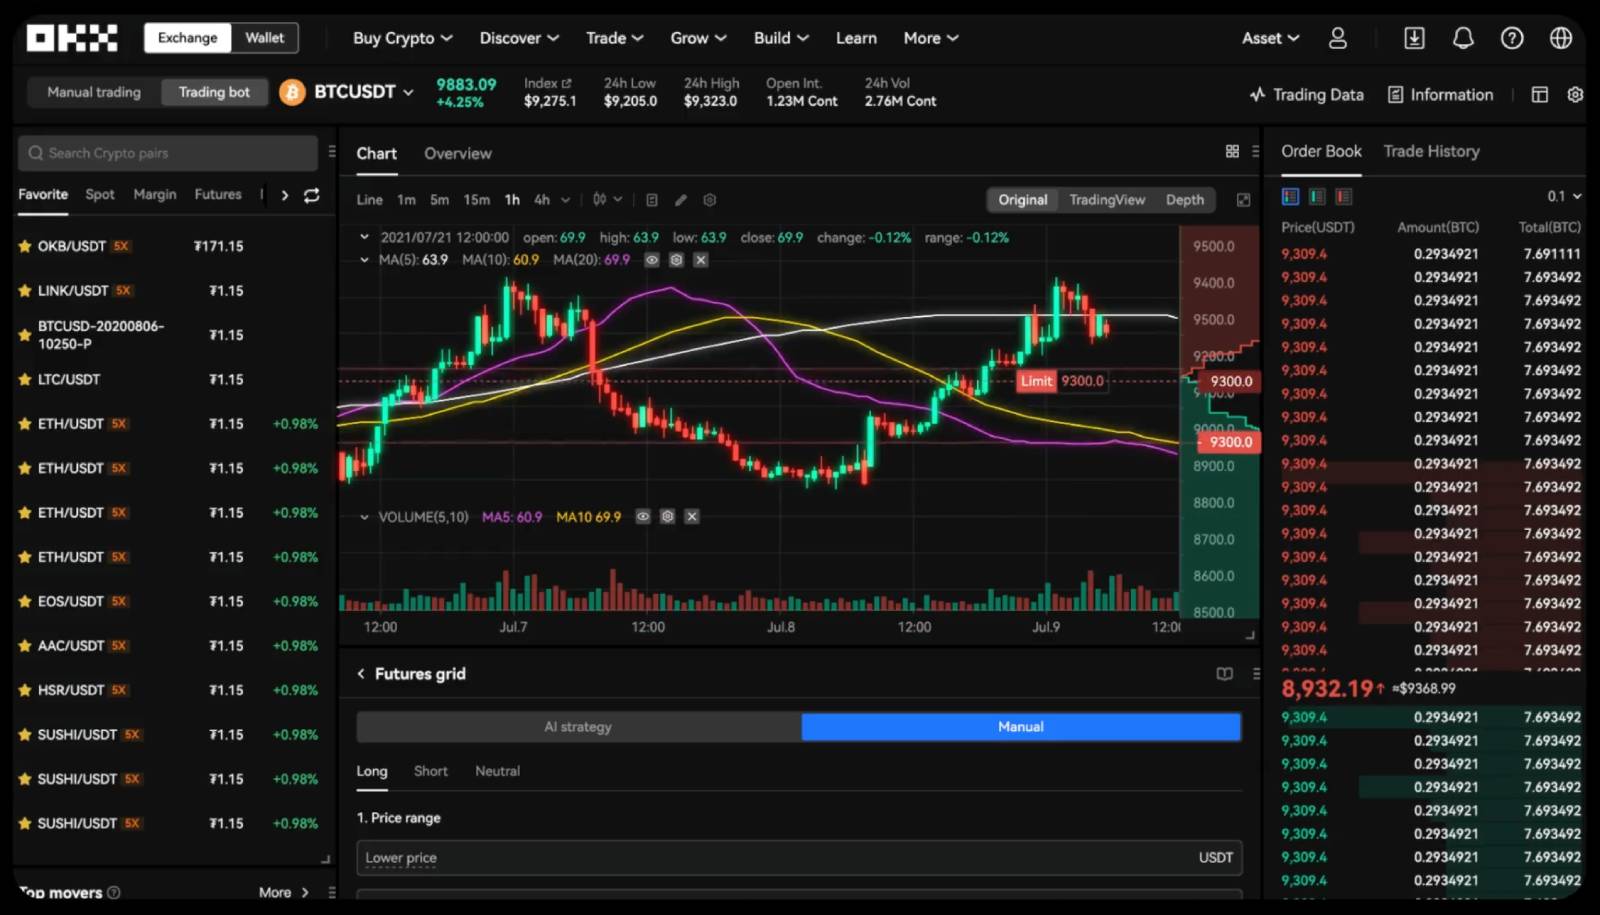Unfavorite LINK/USDT star
This screenshot has height=915, width=1600.
[25, 291]
